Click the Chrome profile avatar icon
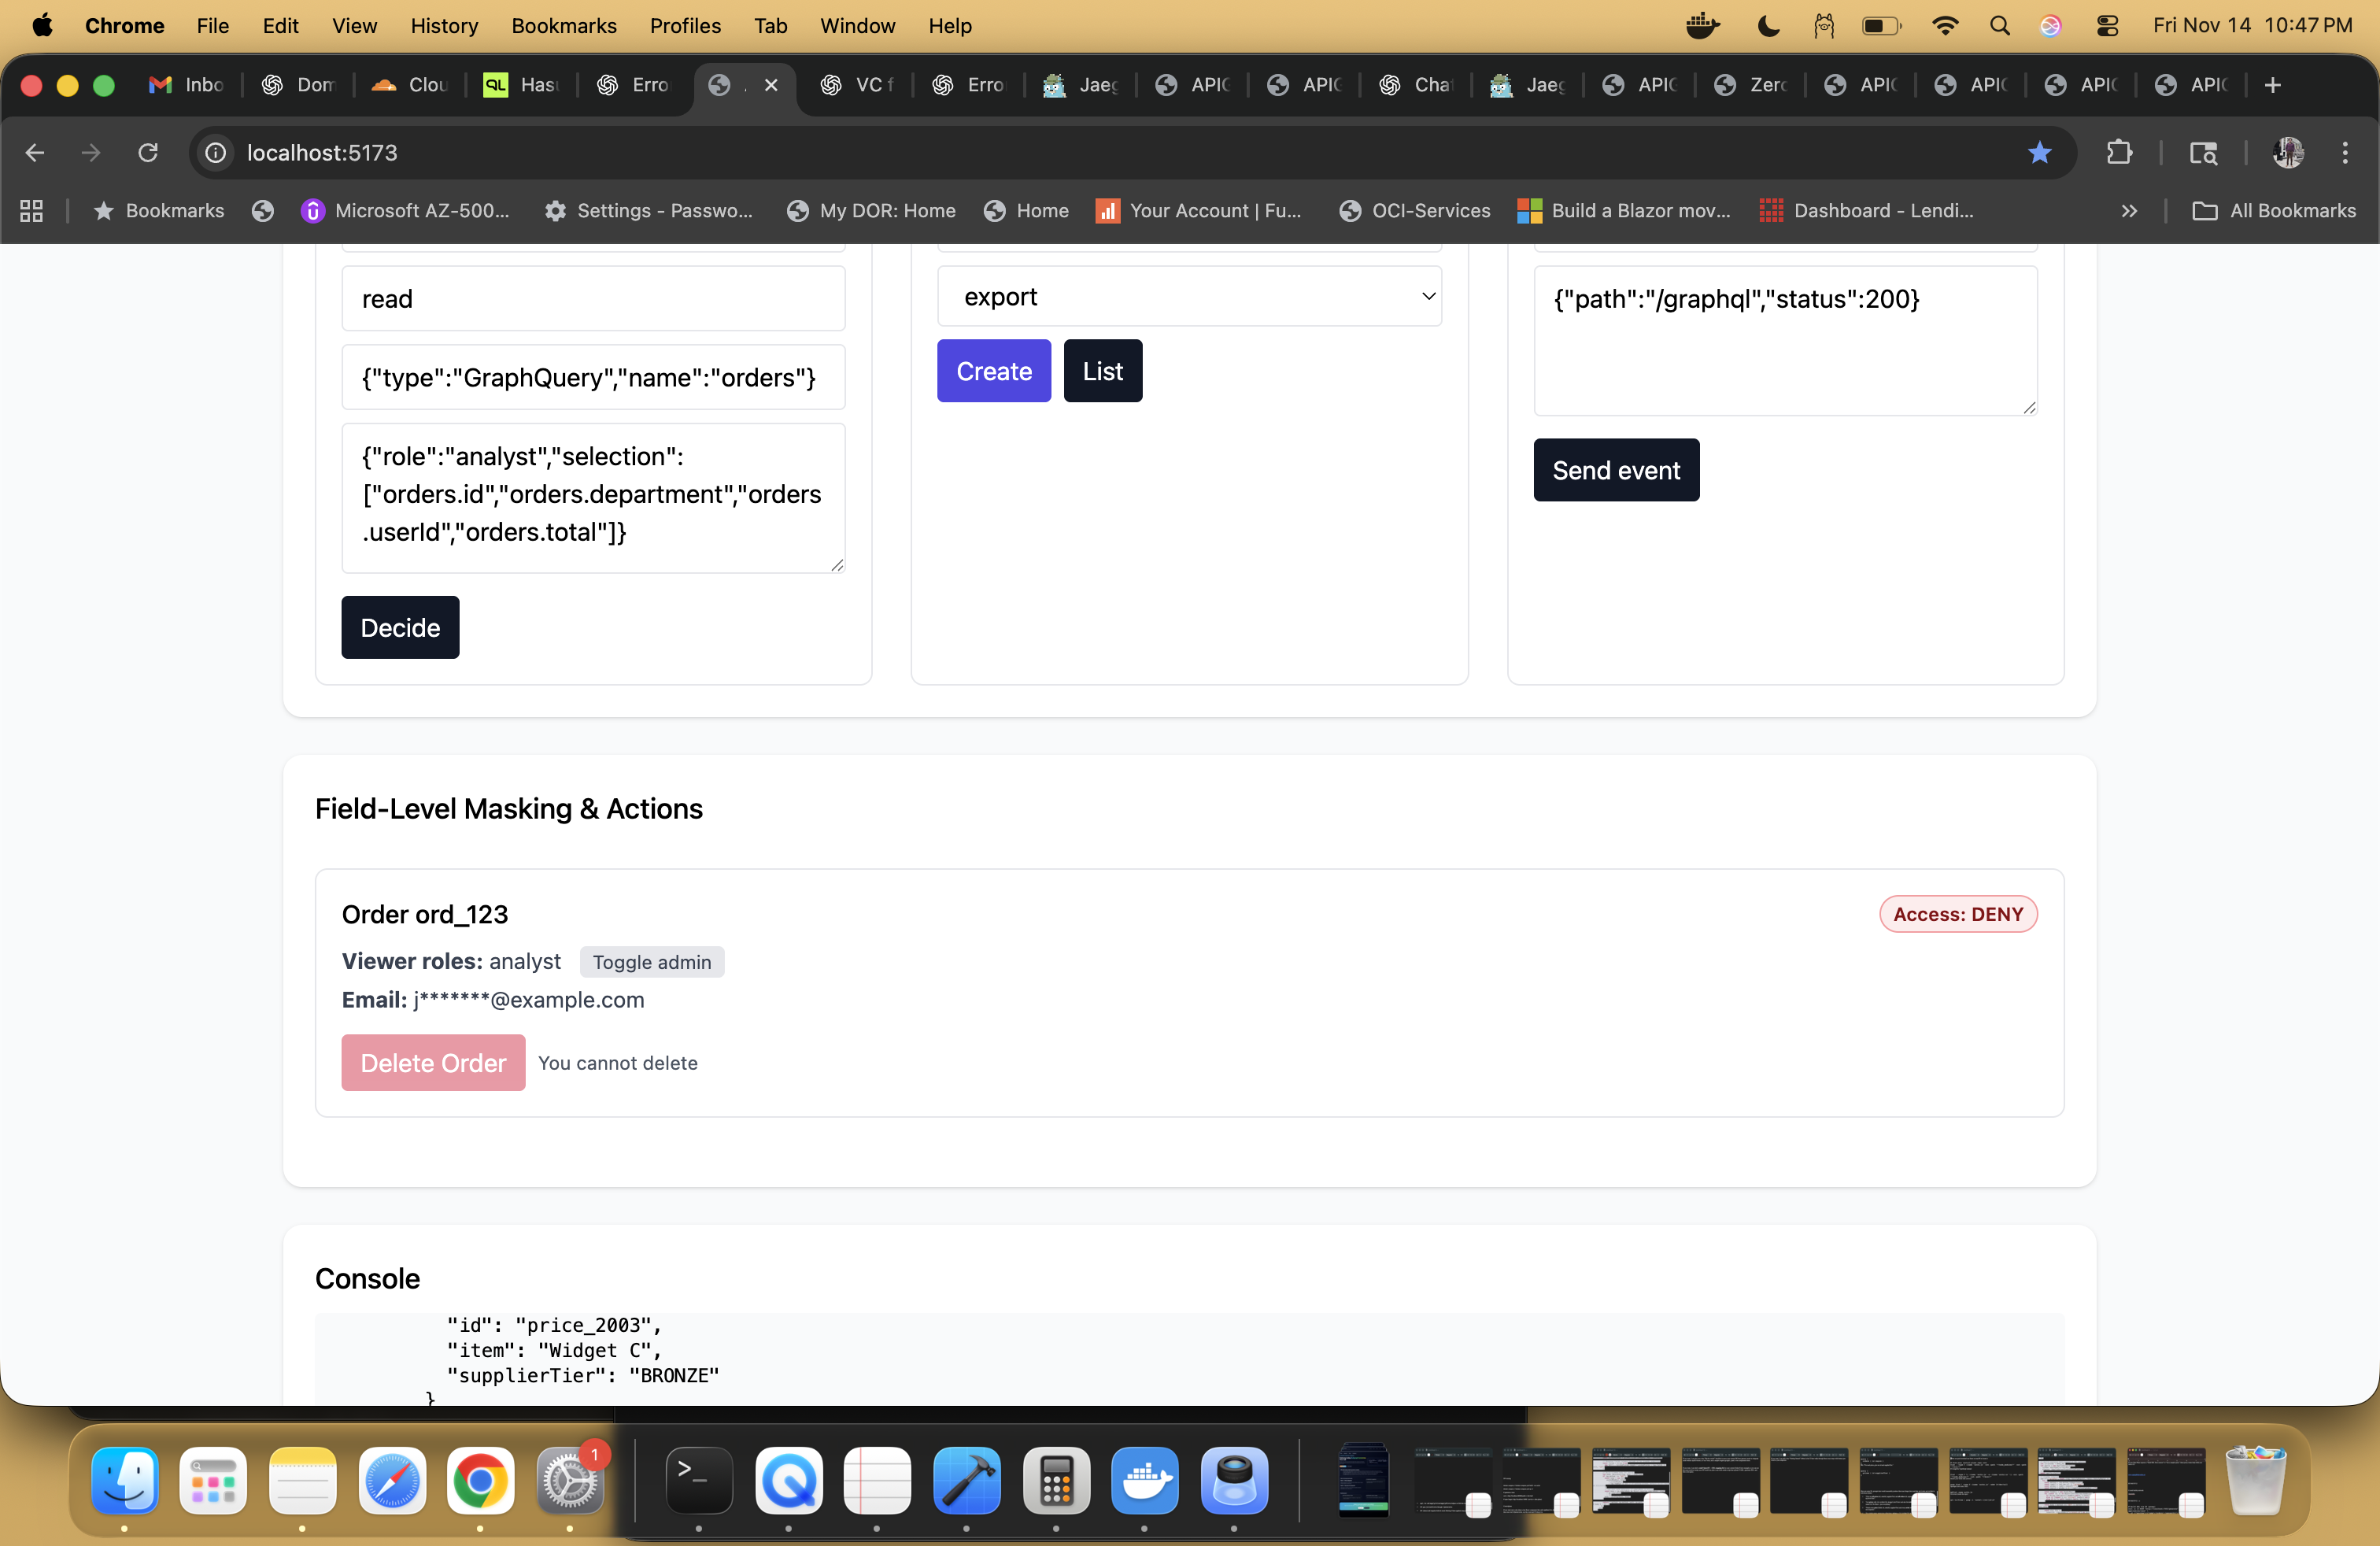Image resolution: width=2380 pixels, height=1546 pixels. pyautogui.click(x=2288, y=152)
